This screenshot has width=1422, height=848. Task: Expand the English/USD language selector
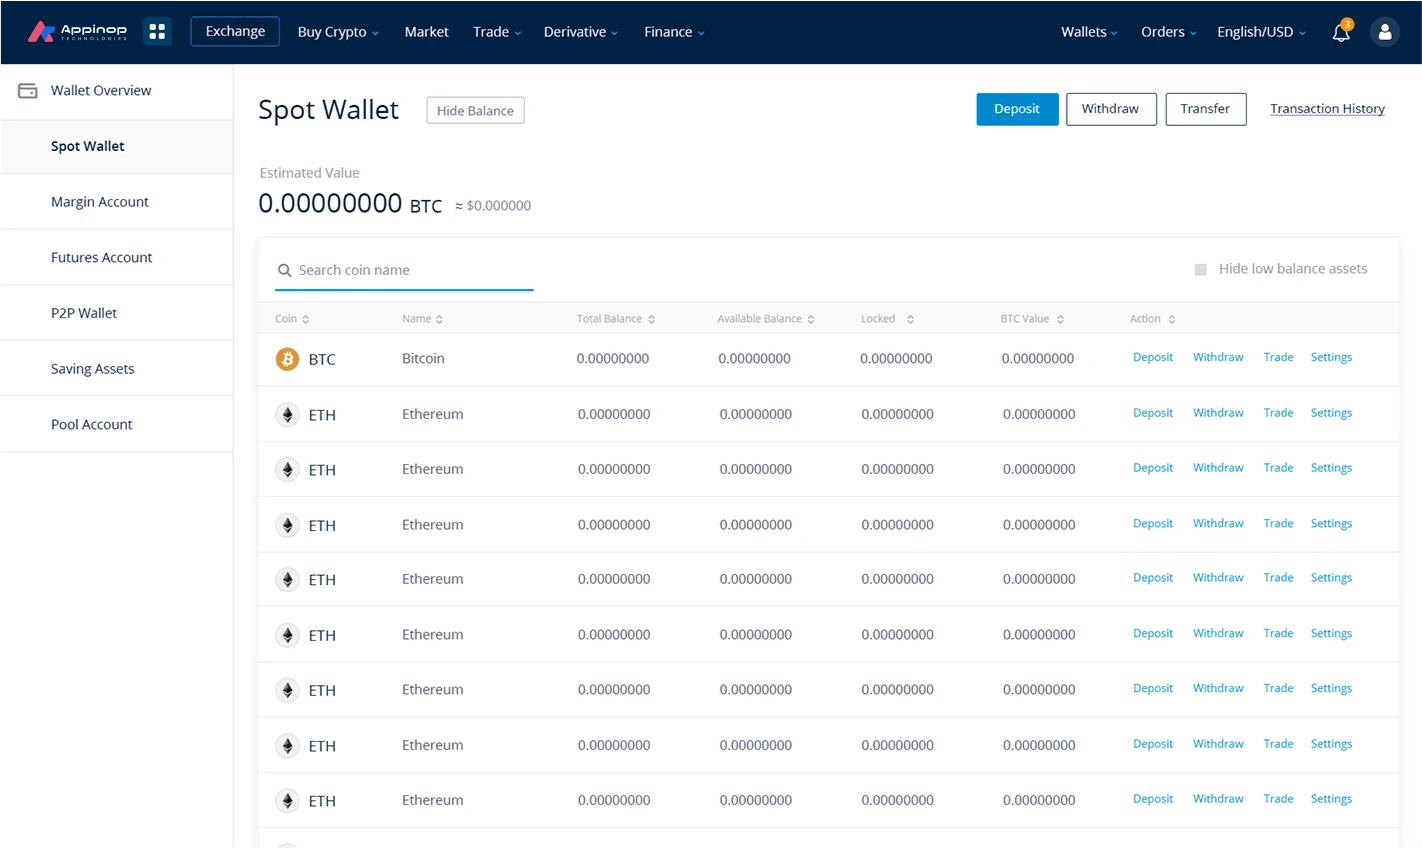[1261, 32]
